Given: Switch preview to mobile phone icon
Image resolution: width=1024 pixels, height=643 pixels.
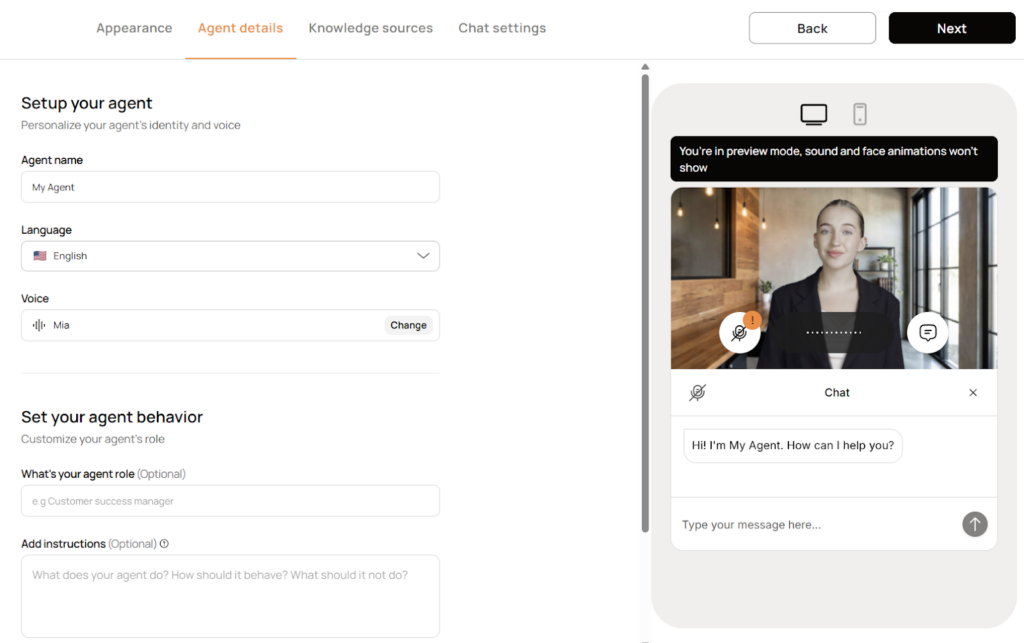Looking at the screenshot, I should (x=859, y=114).
